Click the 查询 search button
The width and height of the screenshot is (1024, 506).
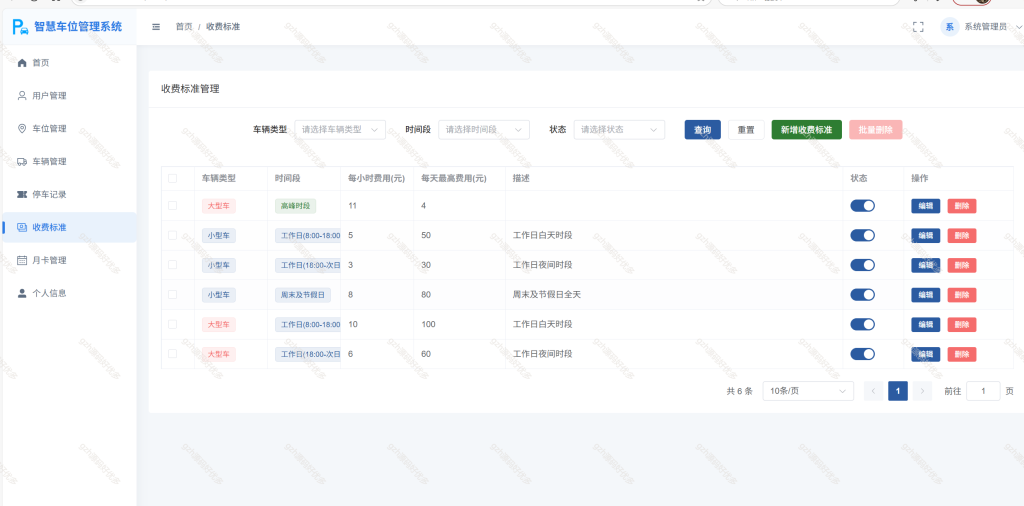[x=702, y=130]
